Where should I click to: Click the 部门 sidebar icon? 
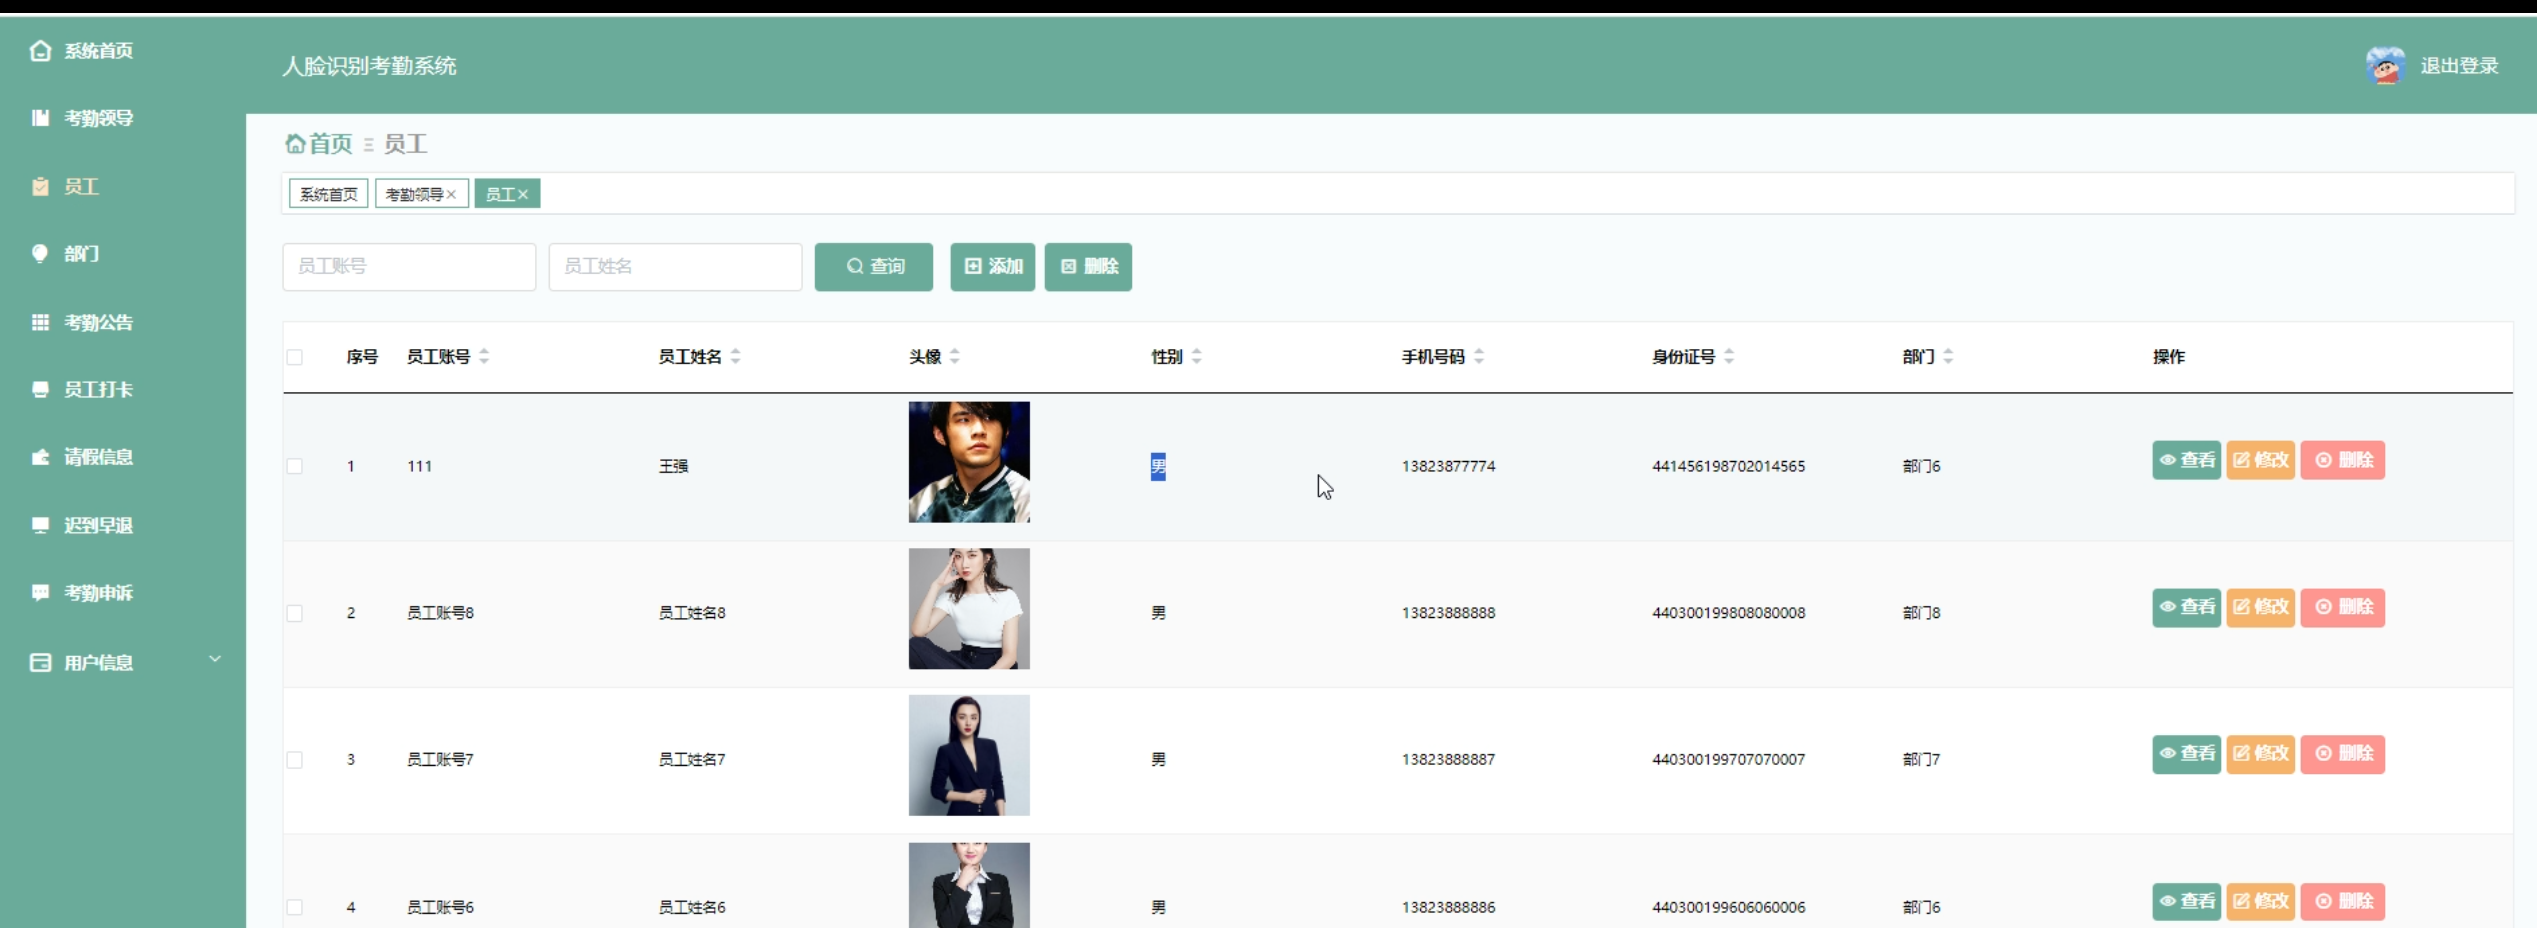pos(40,254)
